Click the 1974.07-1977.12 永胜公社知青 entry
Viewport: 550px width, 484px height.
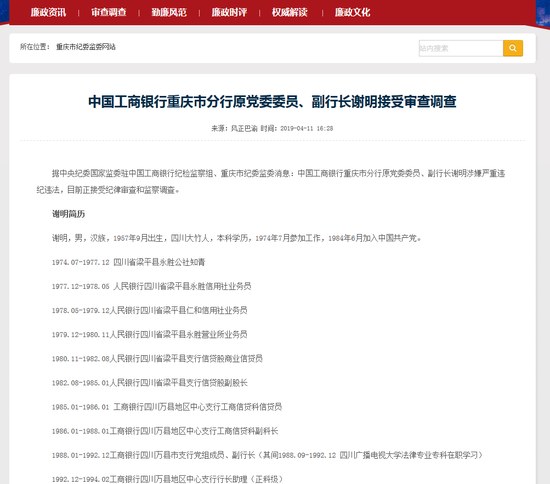point(128,262)
